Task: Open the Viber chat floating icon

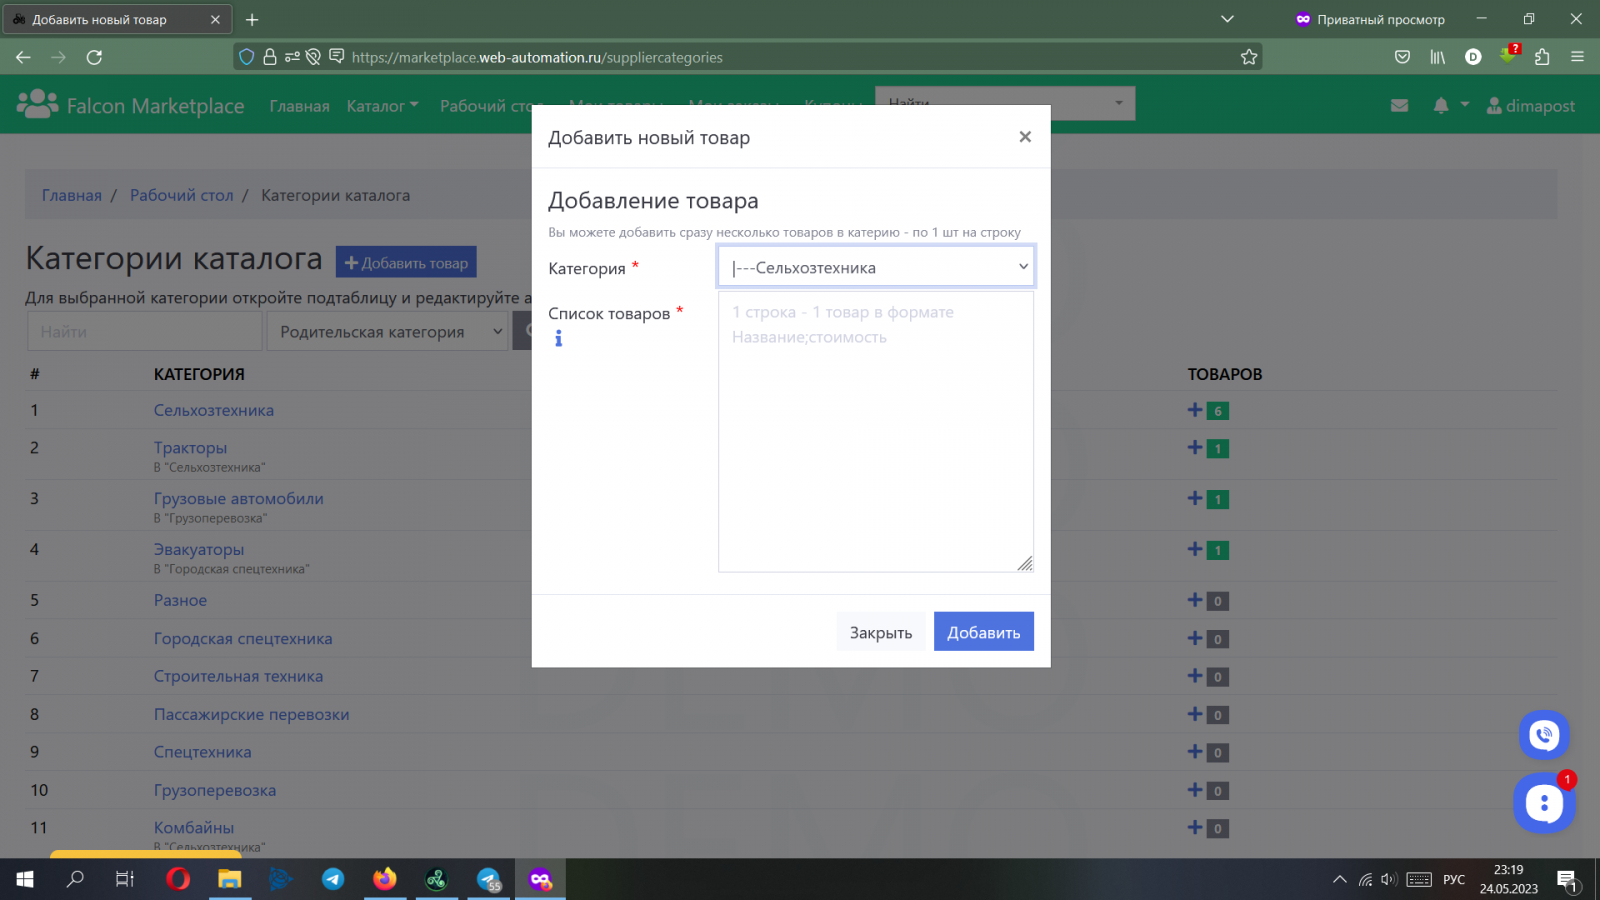Action: click(1544, 735)
